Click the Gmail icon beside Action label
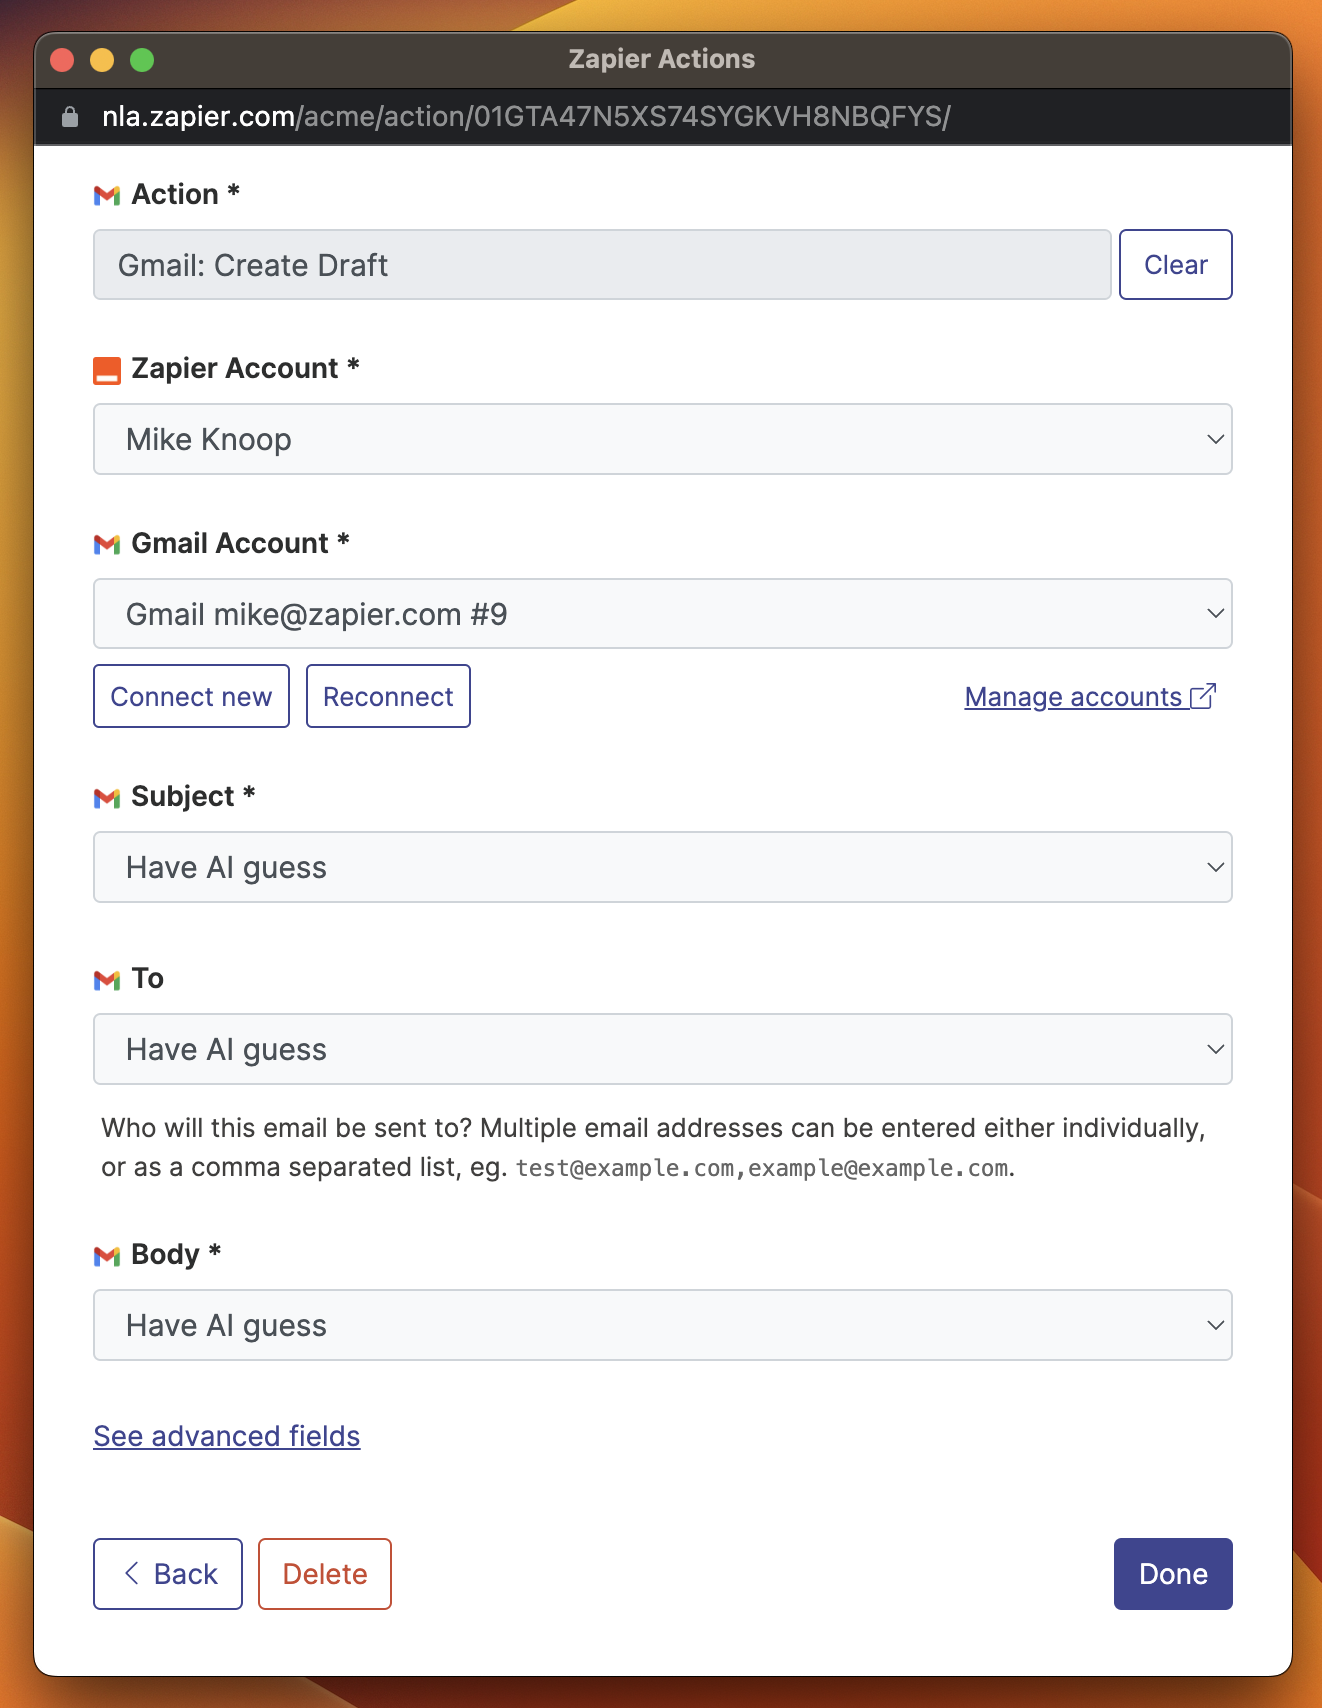Screen dimensions: 1322x1708 pos(107,196)
